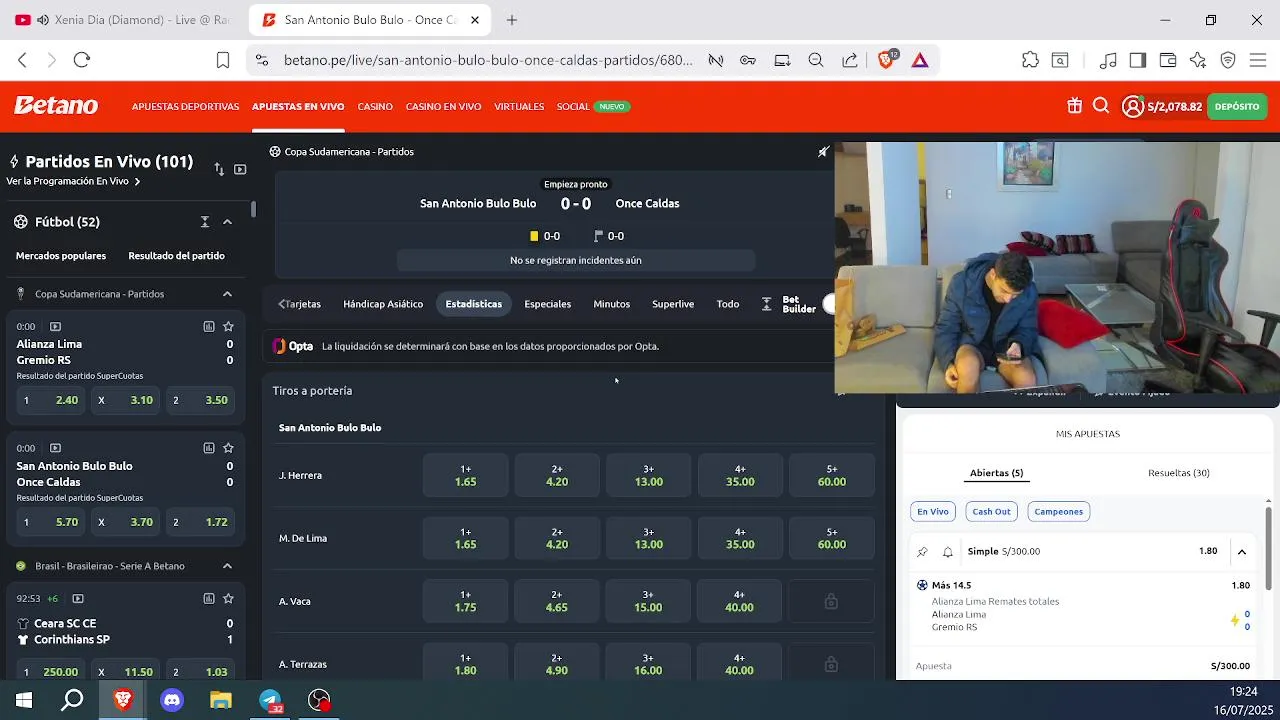Bet J. Herrera 1+ shots at 1.65
This screenshot has height=720, width=1280.
(465, 475)
